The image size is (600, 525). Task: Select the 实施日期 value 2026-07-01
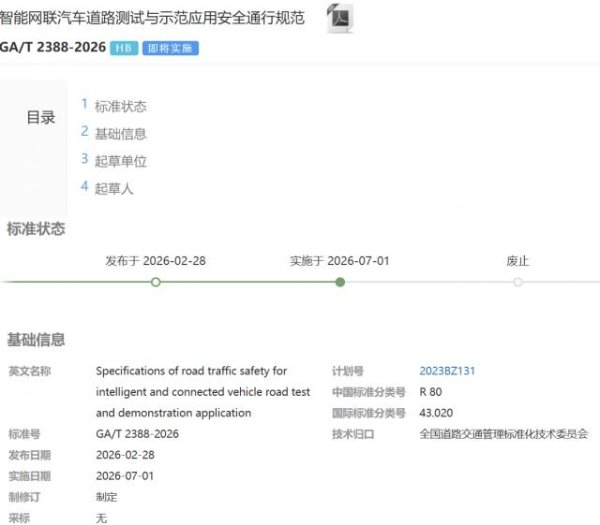tap(125, 476)
